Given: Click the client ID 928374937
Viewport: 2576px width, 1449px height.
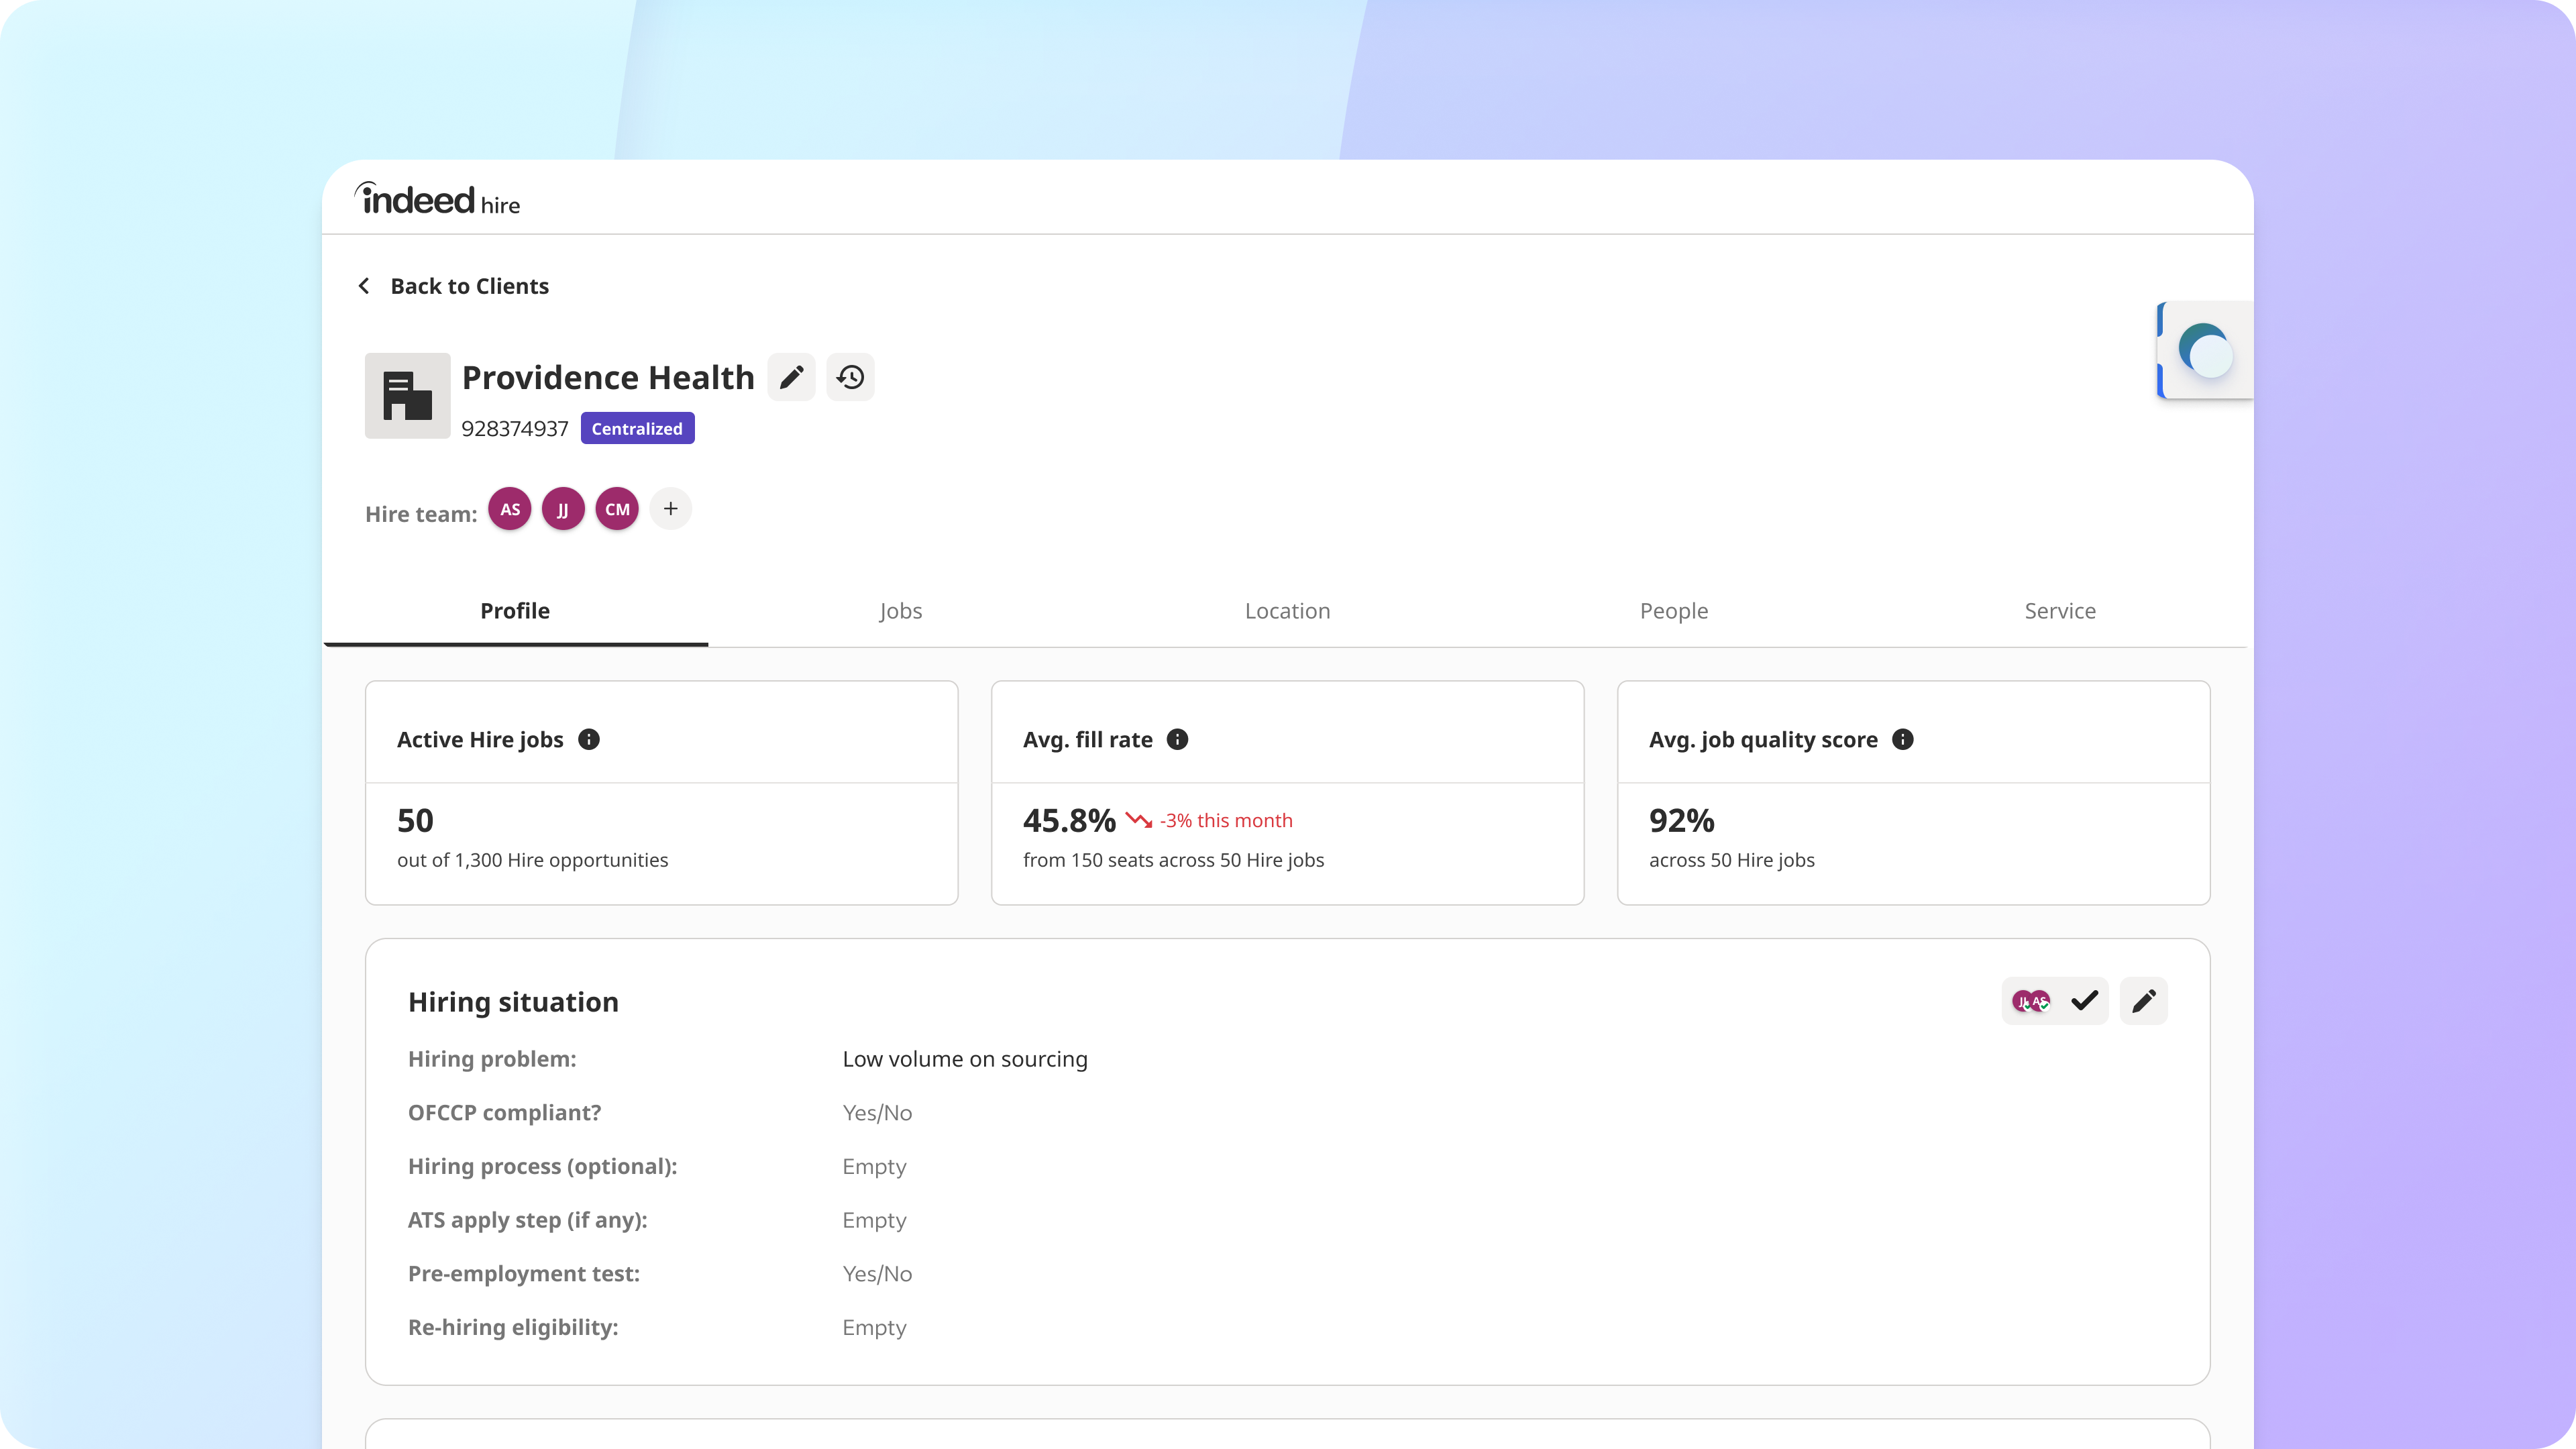Looking at the screenshot, I should (x=514, y=428).
